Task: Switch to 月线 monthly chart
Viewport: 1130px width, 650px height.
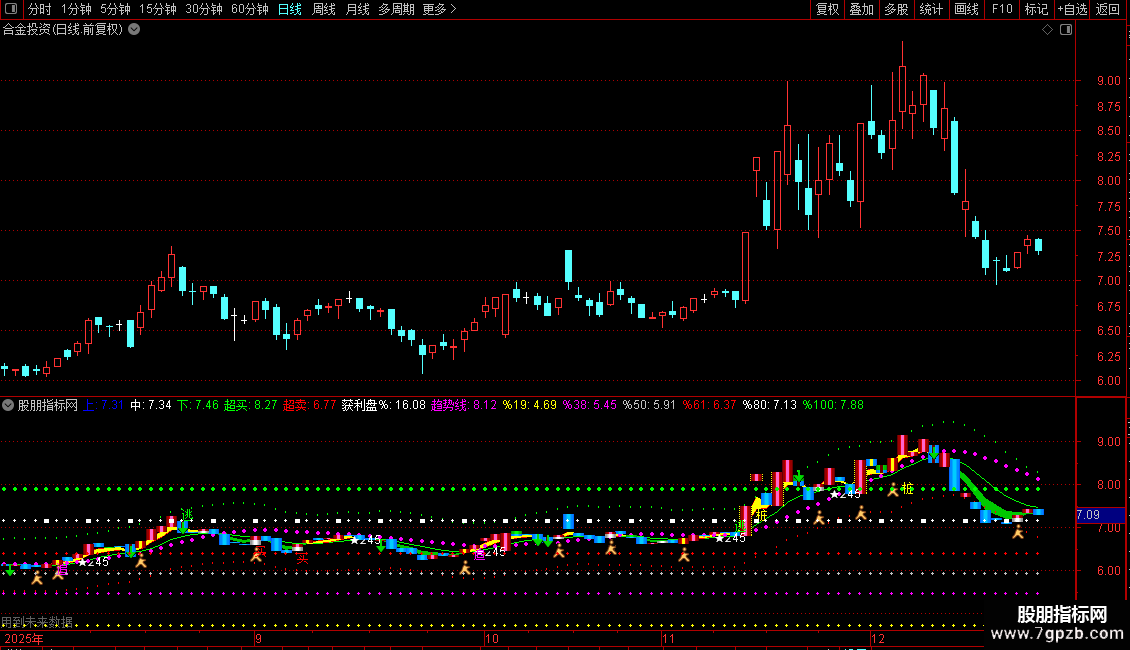Action: click(357, 9)
